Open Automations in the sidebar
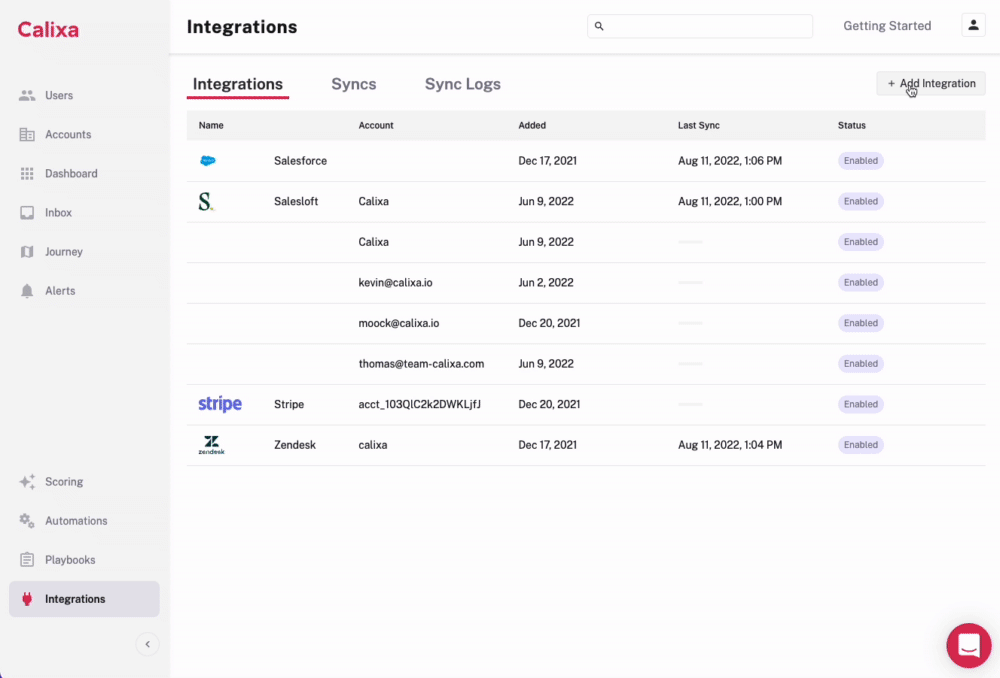The height and width of the screenshot is (678, 1000). pyautogui.click(x=84, y=520)
